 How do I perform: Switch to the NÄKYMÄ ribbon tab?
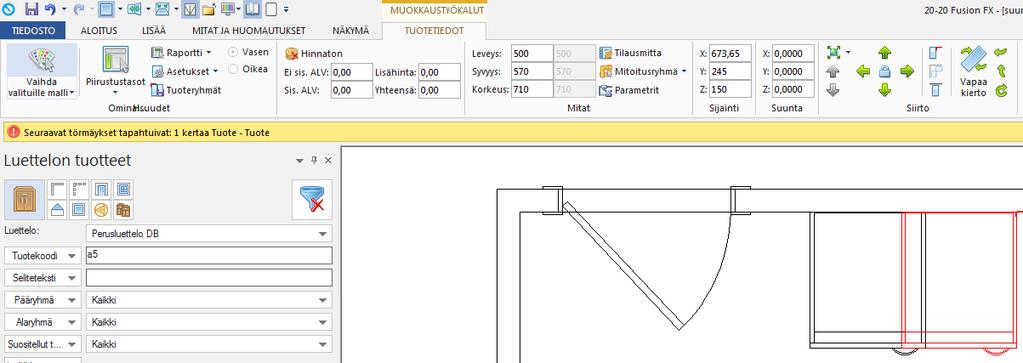click(x=350, y=31)
